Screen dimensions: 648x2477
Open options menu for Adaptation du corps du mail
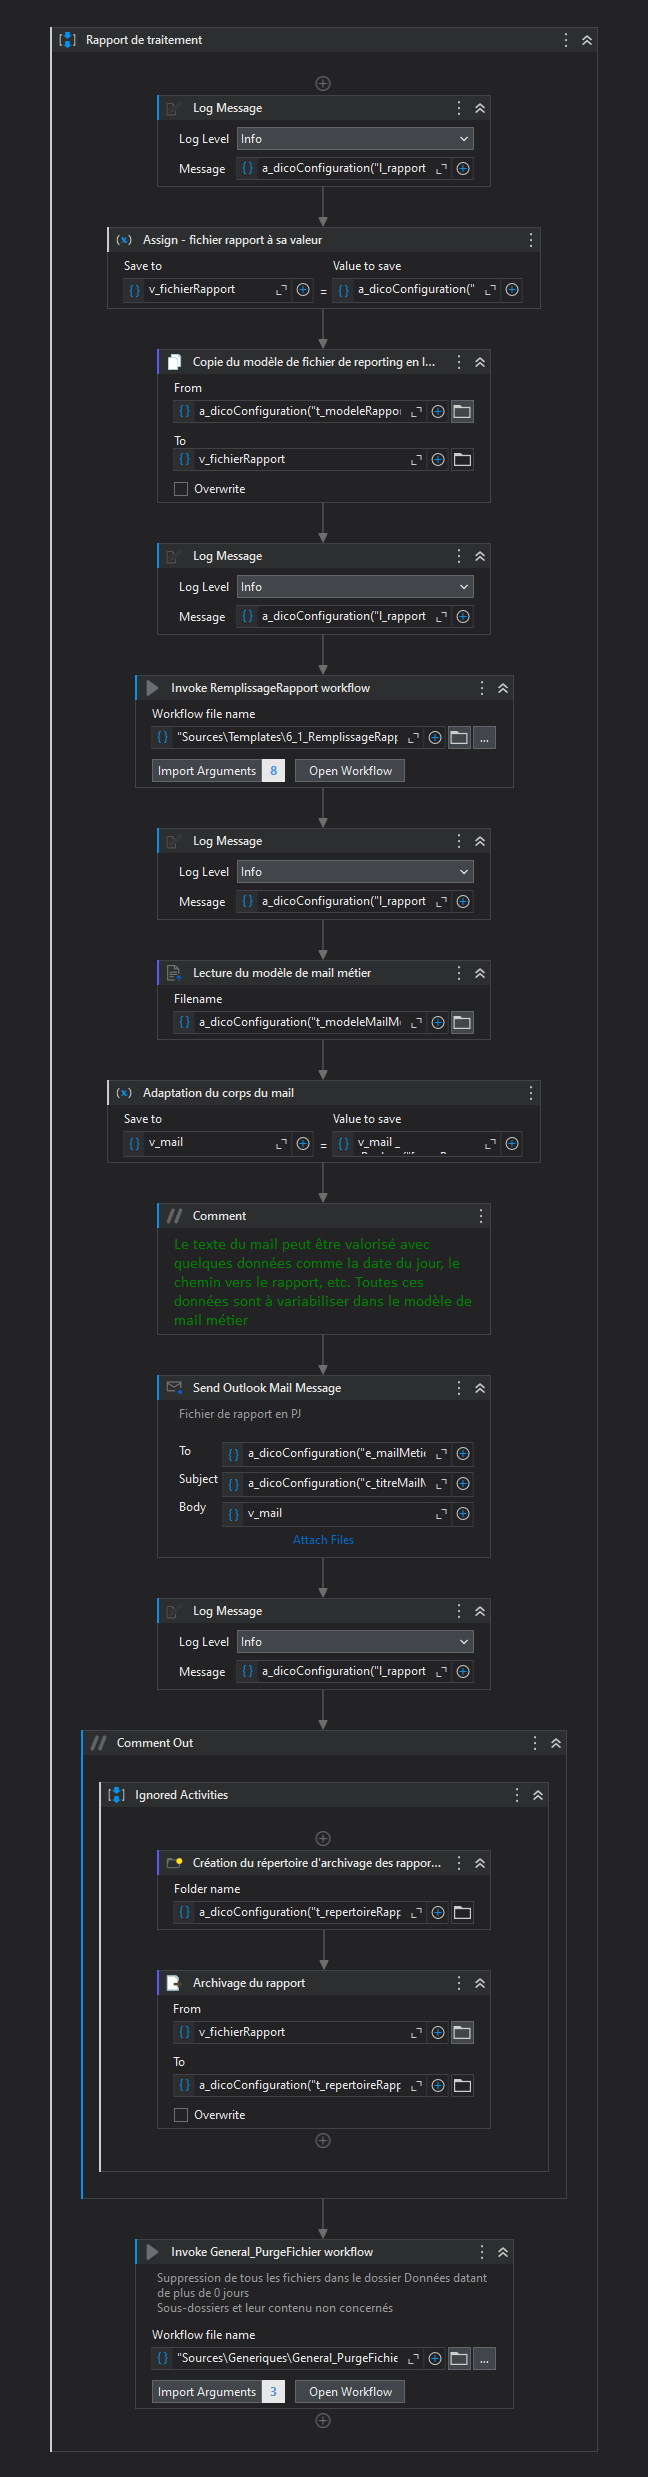pos(531,1093)
